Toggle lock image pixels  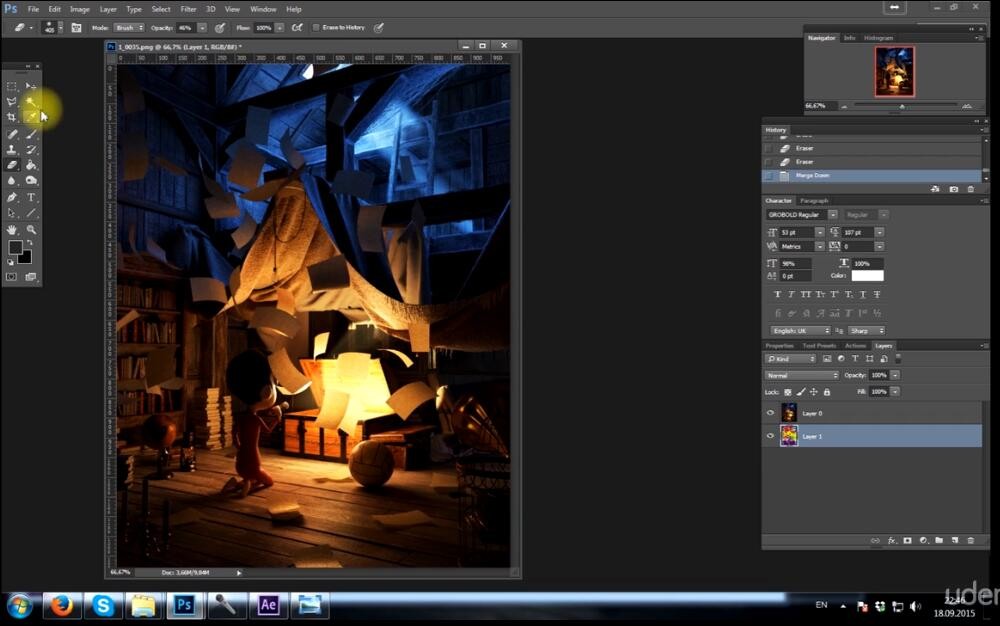click(801, 392)
